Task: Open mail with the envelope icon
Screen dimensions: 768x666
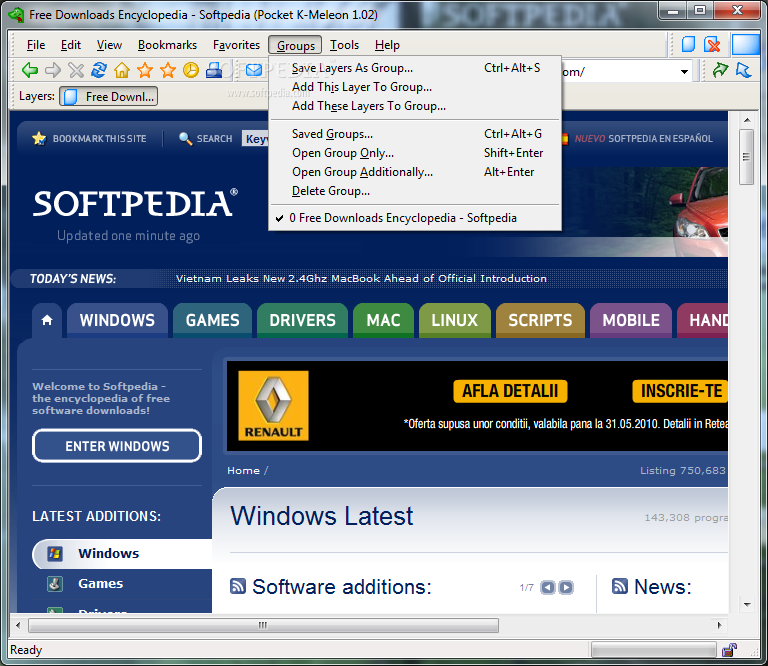Action: coord(254,71)
